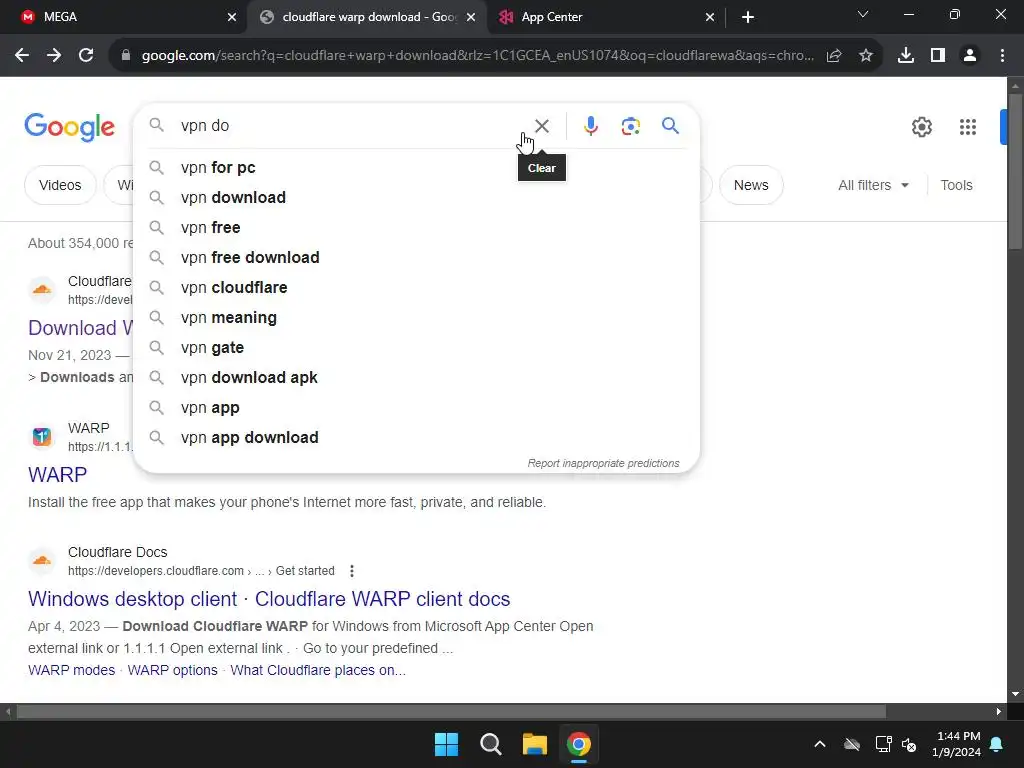Viewport: 1024px width, 768px height.
Task: Filter results by Videos
Action: coord(60,185)
